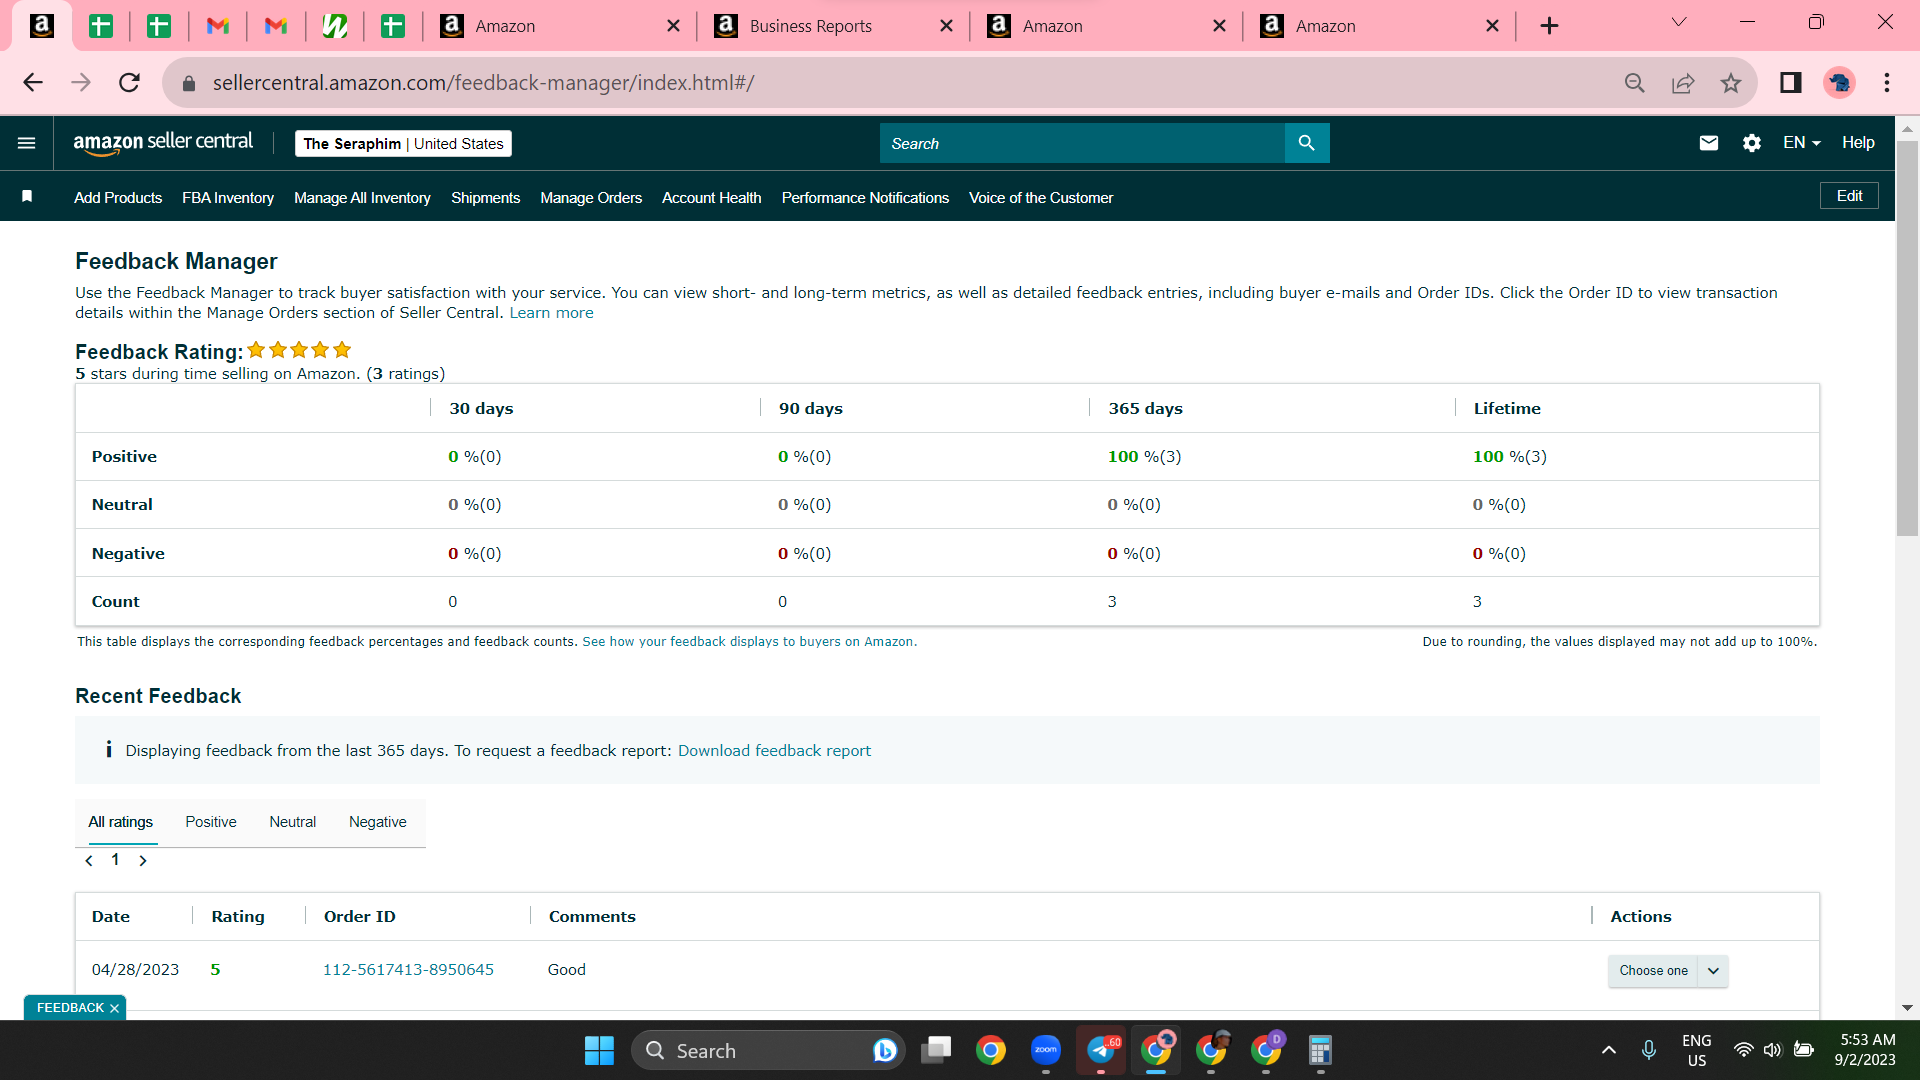Image resolution: width=1920 pixels, height=1080 pixels.
Task: Click the bookmark flag icon in nav bar
Action: pyautogui.click(x=28, y=197)
